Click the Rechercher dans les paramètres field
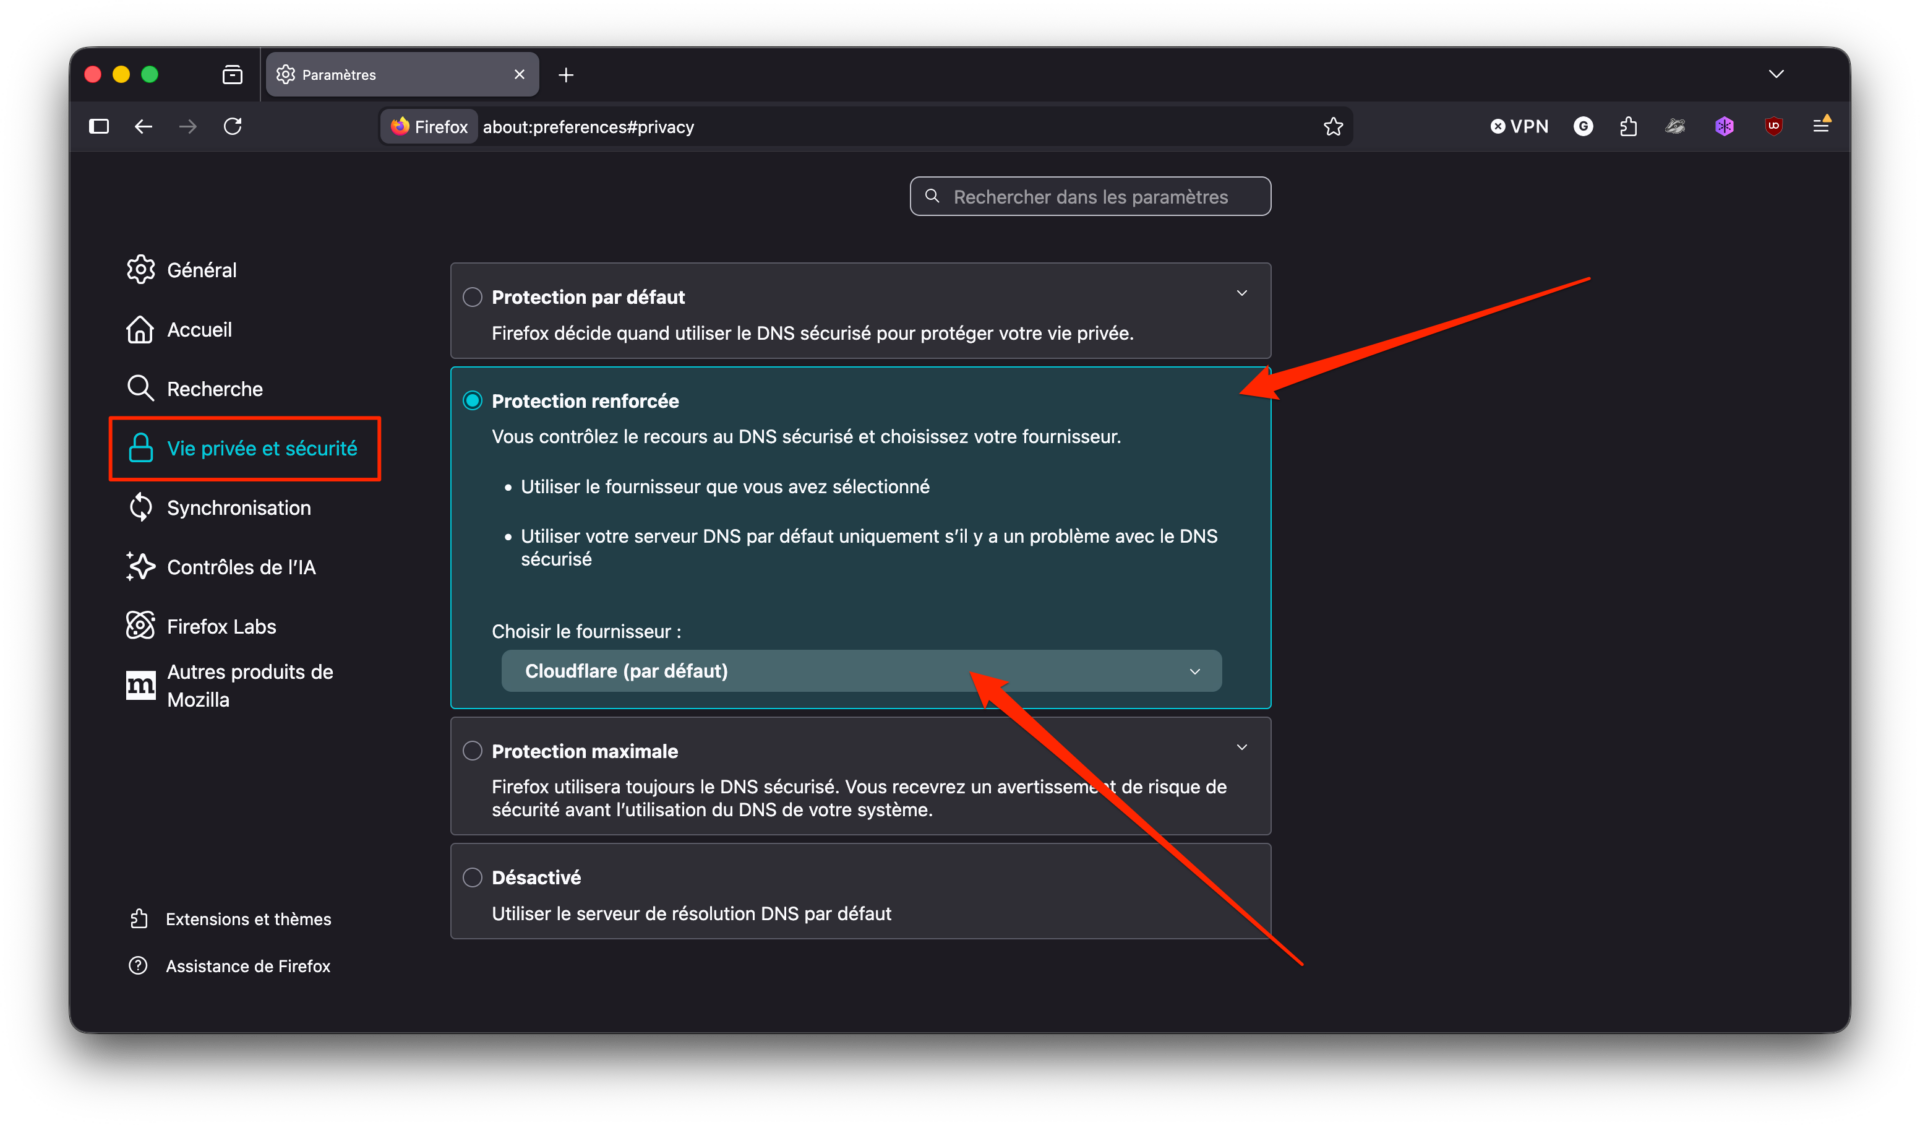 (1090, 197)
